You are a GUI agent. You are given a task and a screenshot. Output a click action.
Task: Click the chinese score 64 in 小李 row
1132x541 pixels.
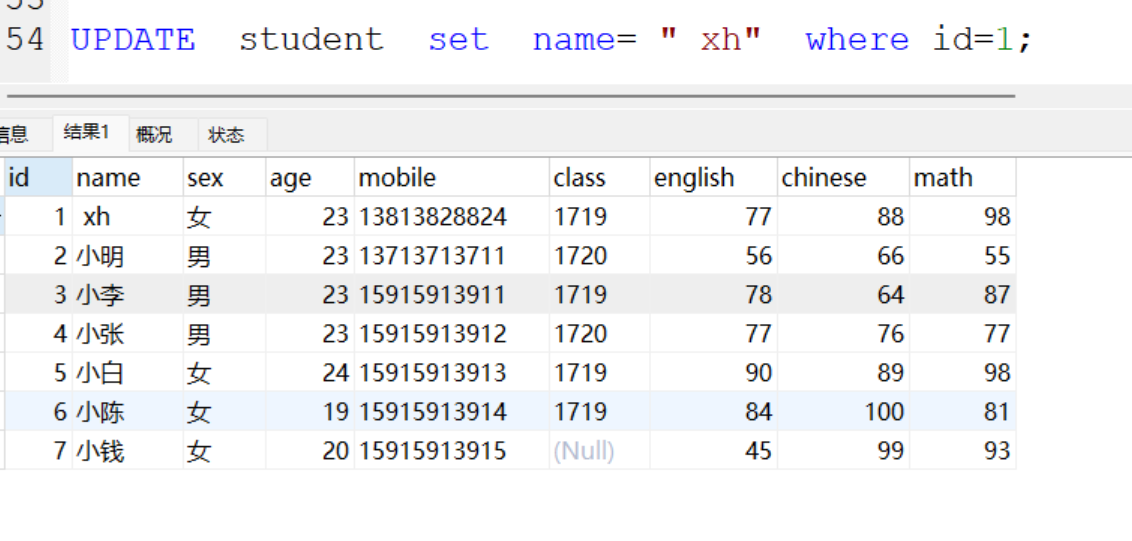(x=844, y=295)
